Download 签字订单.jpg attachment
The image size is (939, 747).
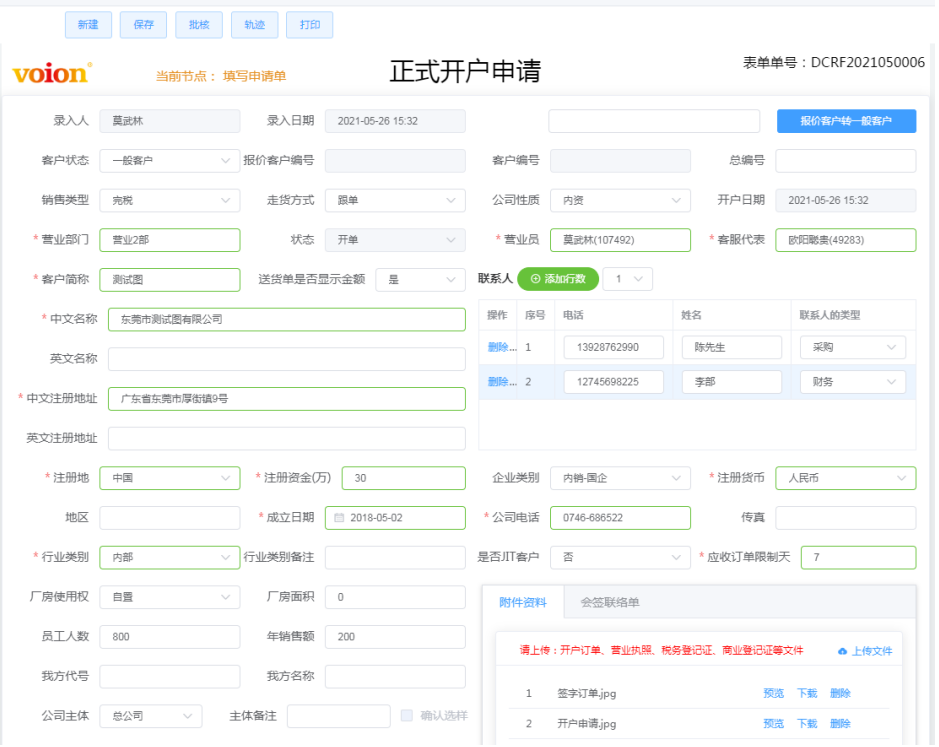point(807,694)
